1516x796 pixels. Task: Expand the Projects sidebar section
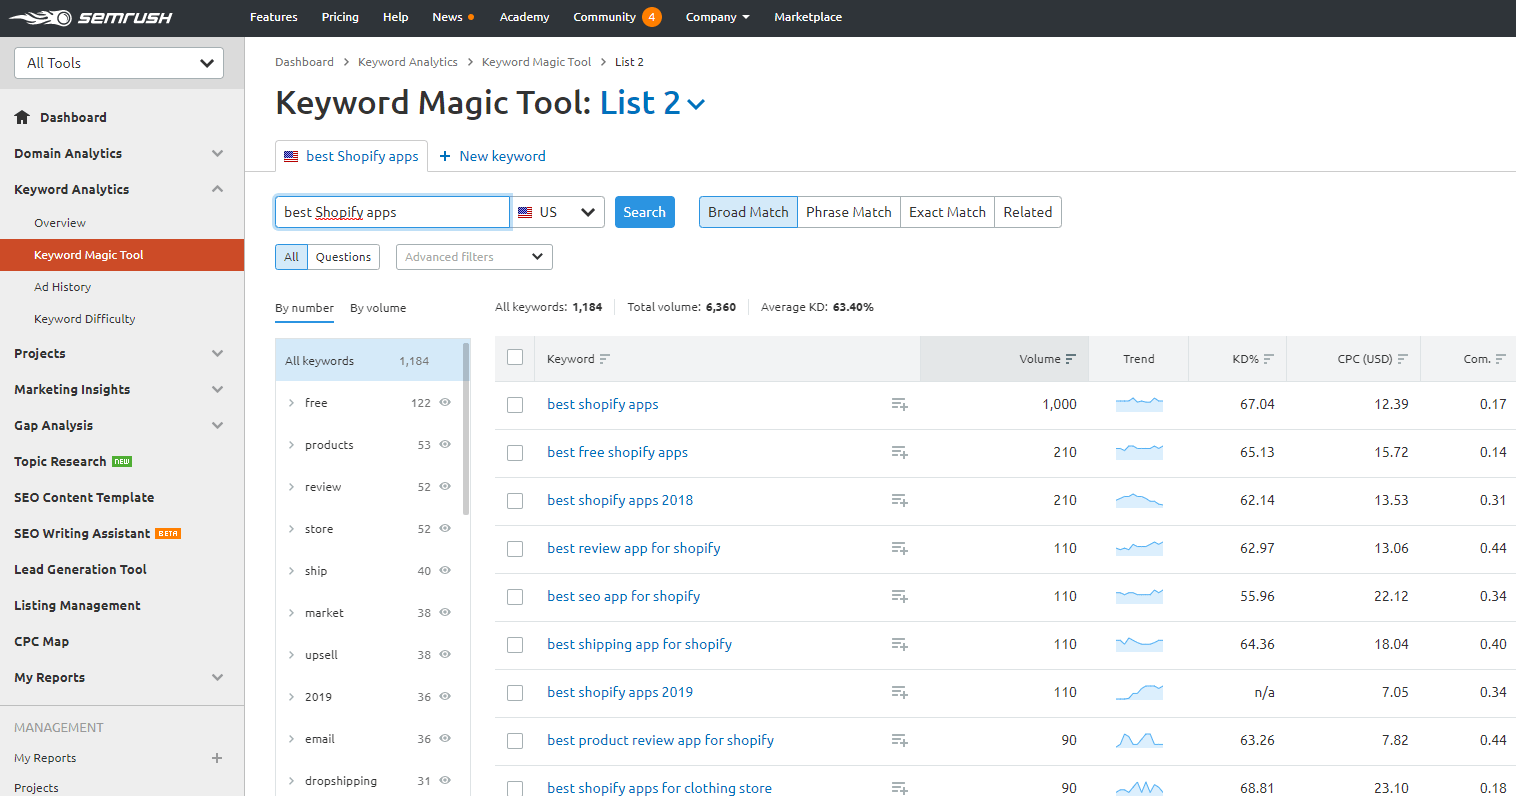[217, 353]
